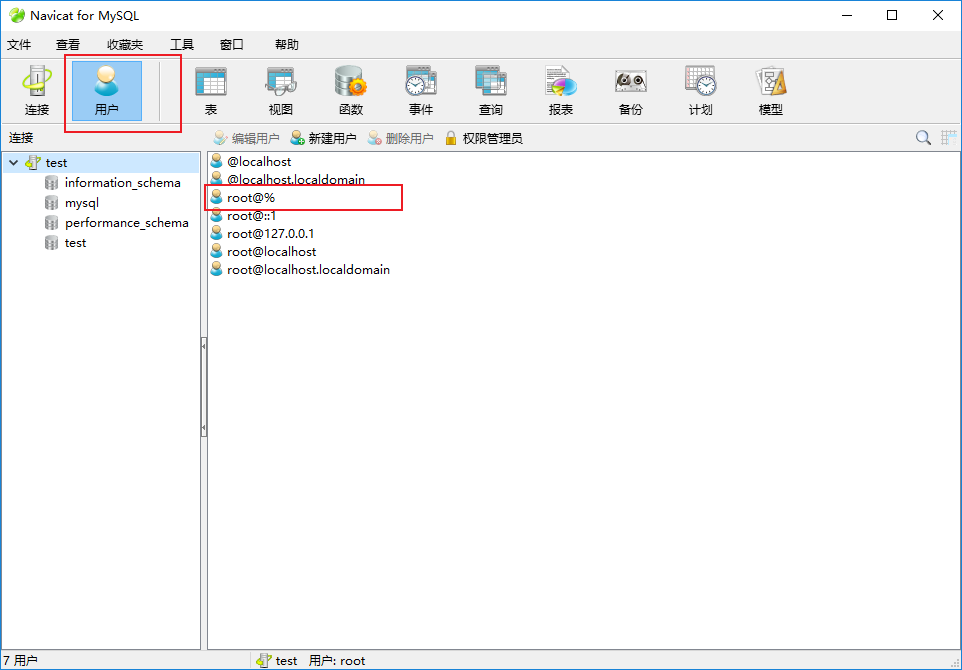This screenshot has height=670, width=962.
Task: Open the 窗口 (Window) menu
Action: pos(231,45)
